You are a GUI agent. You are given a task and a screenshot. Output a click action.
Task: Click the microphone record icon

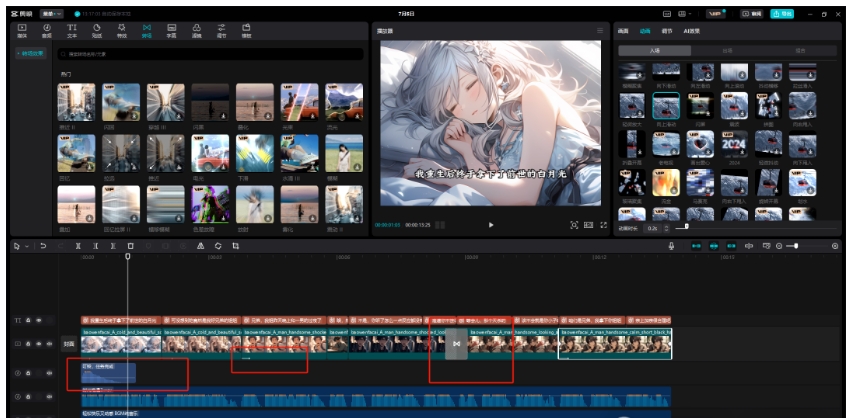click(671, 246)
